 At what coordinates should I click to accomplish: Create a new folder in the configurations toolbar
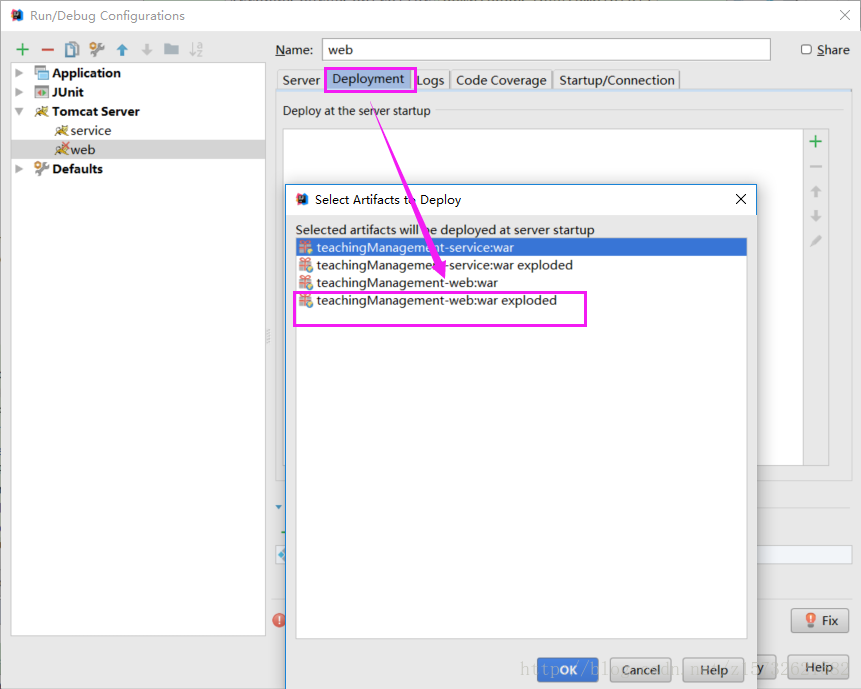pos(171,49)
